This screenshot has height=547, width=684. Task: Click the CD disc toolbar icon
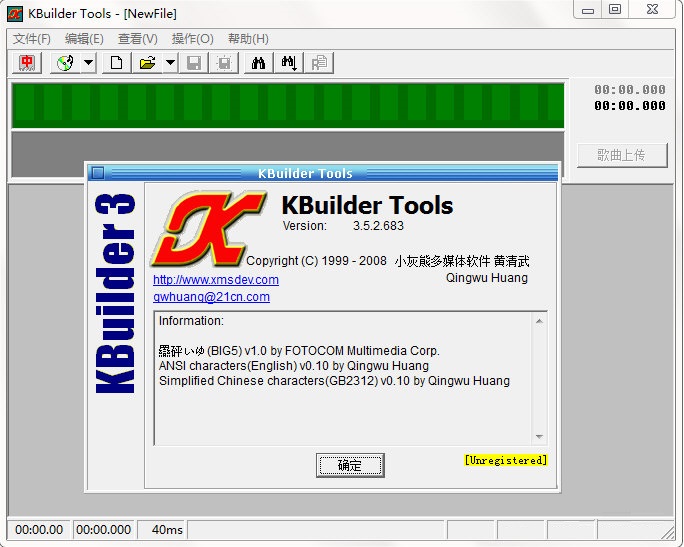[x=65, y=63]
